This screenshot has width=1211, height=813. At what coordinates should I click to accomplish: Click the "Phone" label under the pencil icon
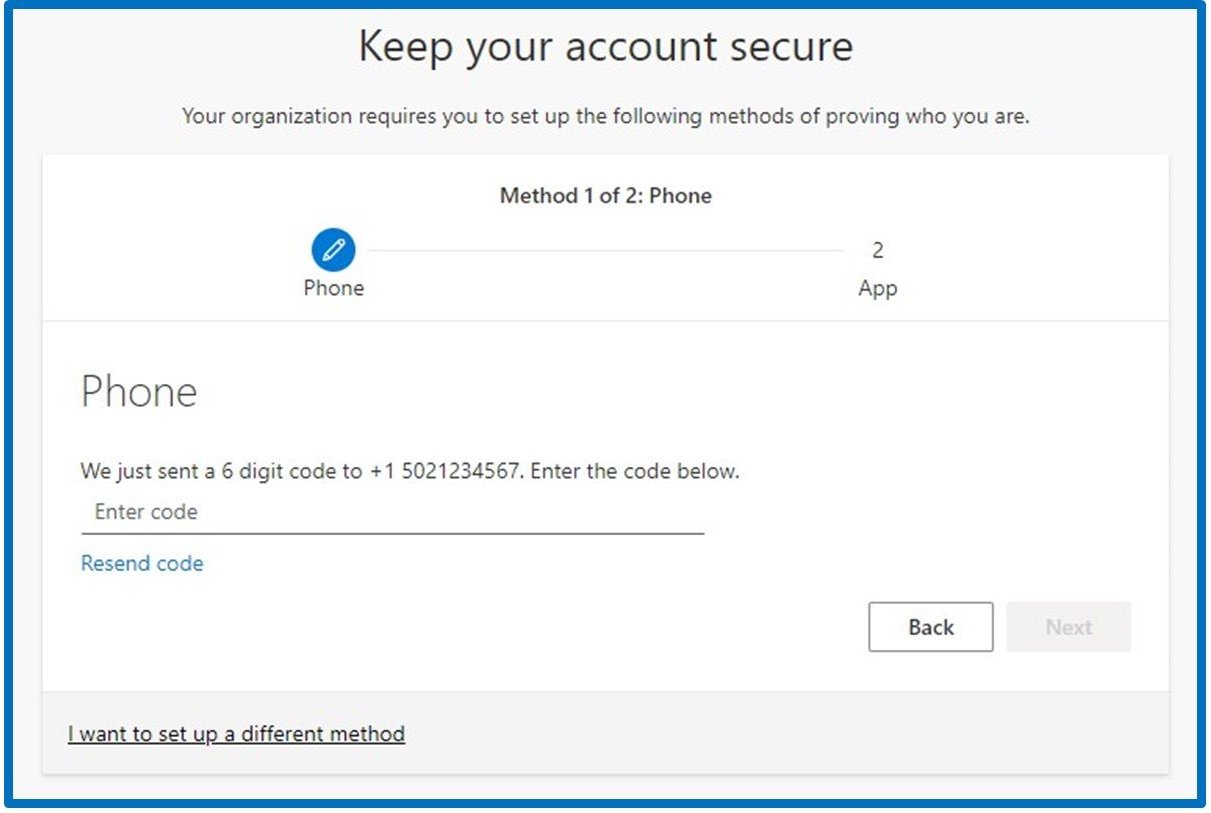[333, 288]
